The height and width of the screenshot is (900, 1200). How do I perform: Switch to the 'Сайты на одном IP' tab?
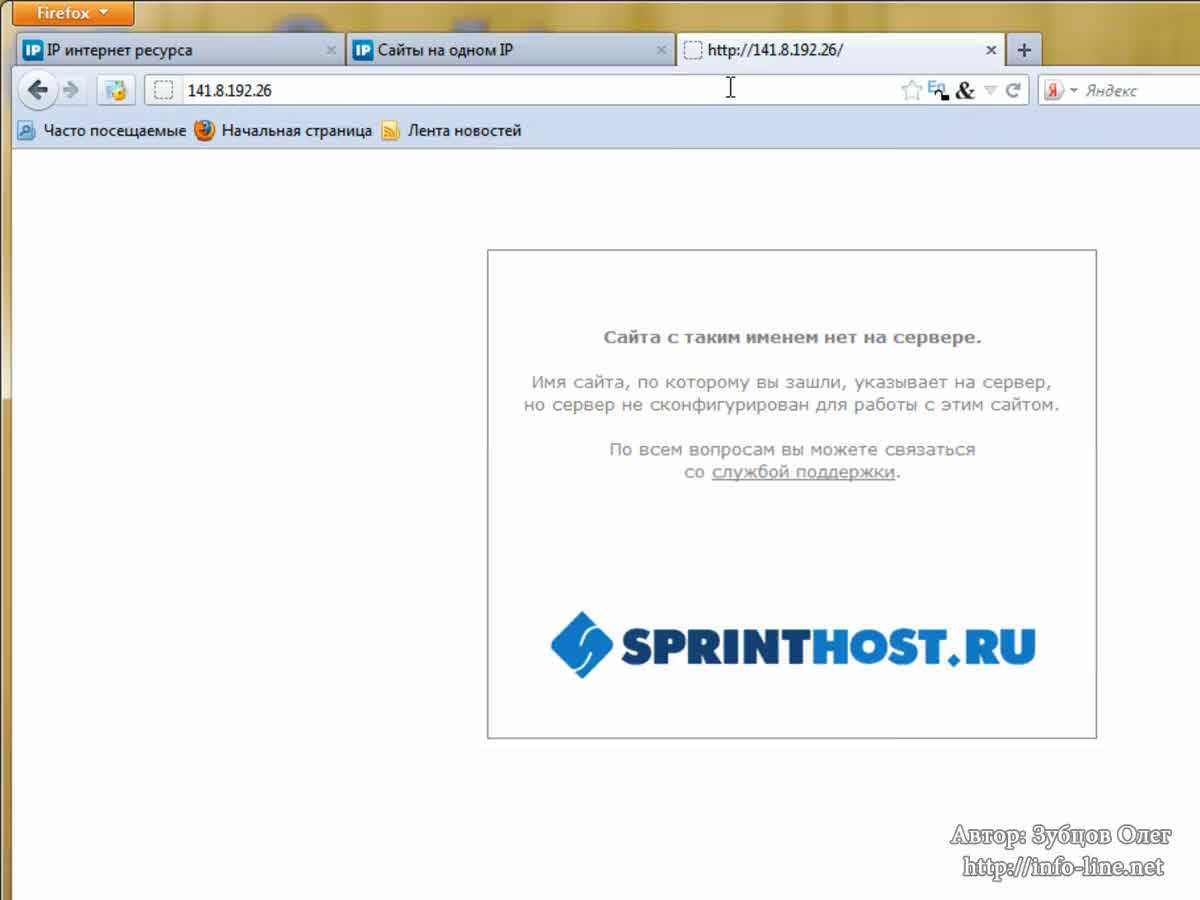tap(500, 50)
